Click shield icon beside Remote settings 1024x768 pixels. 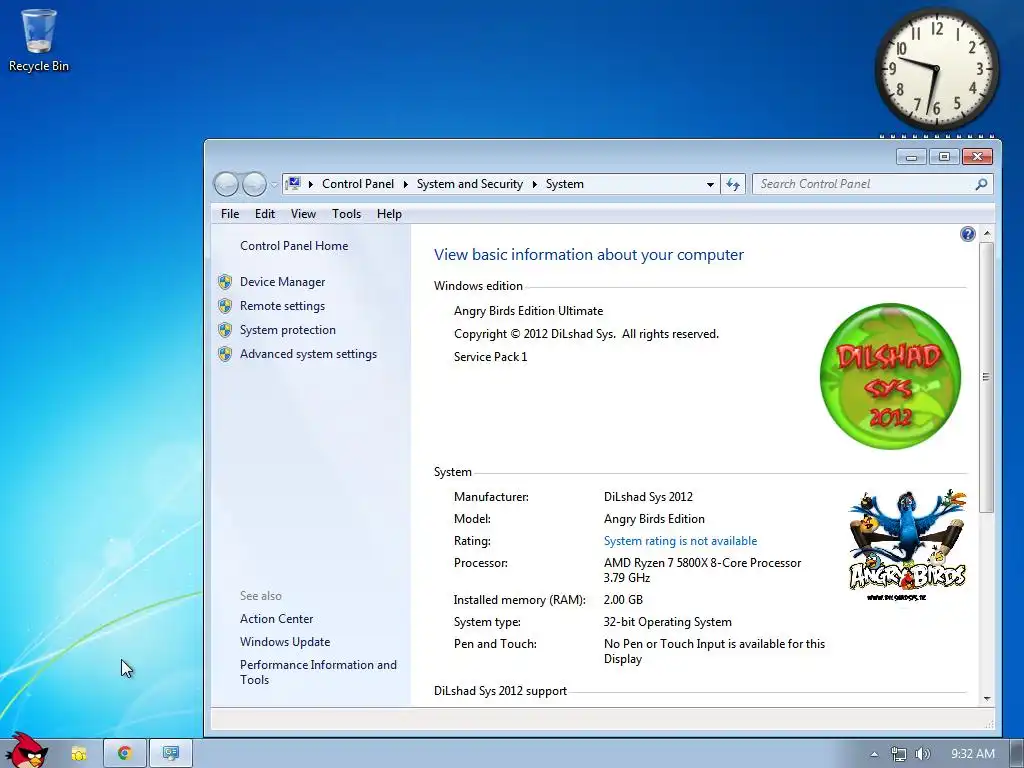click(x=225, y=306)
